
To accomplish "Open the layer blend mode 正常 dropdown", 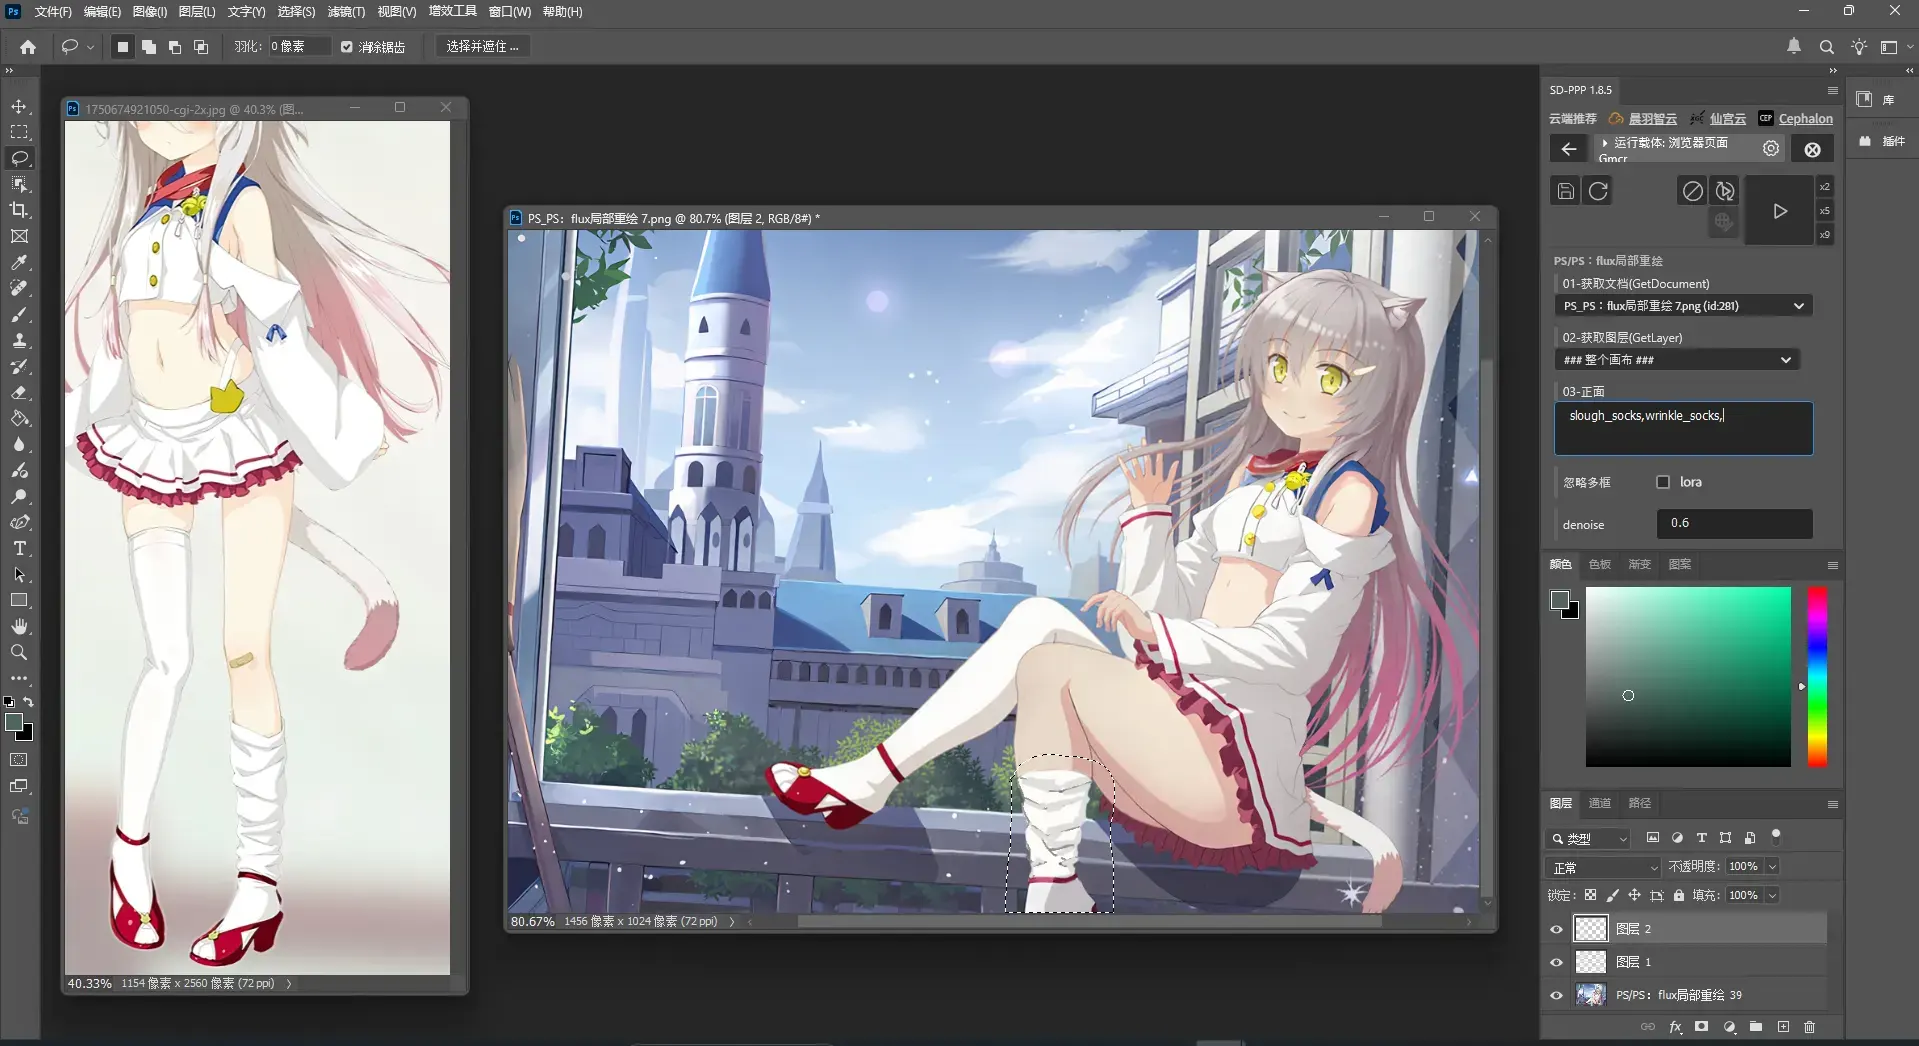I will click(1603, 867).
